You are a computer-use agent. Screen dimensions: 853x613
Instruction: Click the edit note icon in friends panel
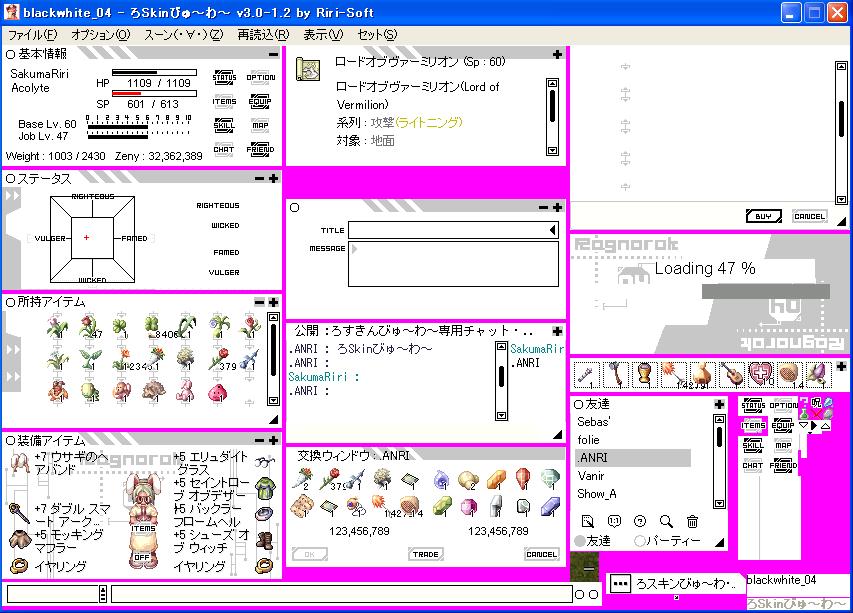click(588, 521)
